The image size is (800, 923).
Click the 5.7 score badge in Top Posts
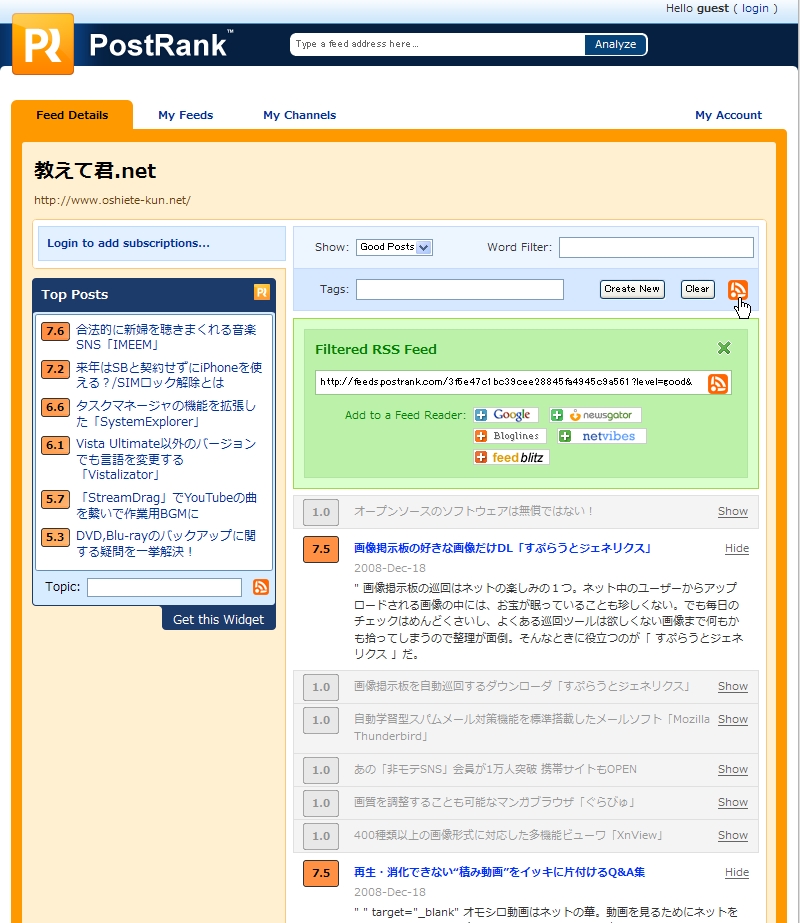(55, 499)
